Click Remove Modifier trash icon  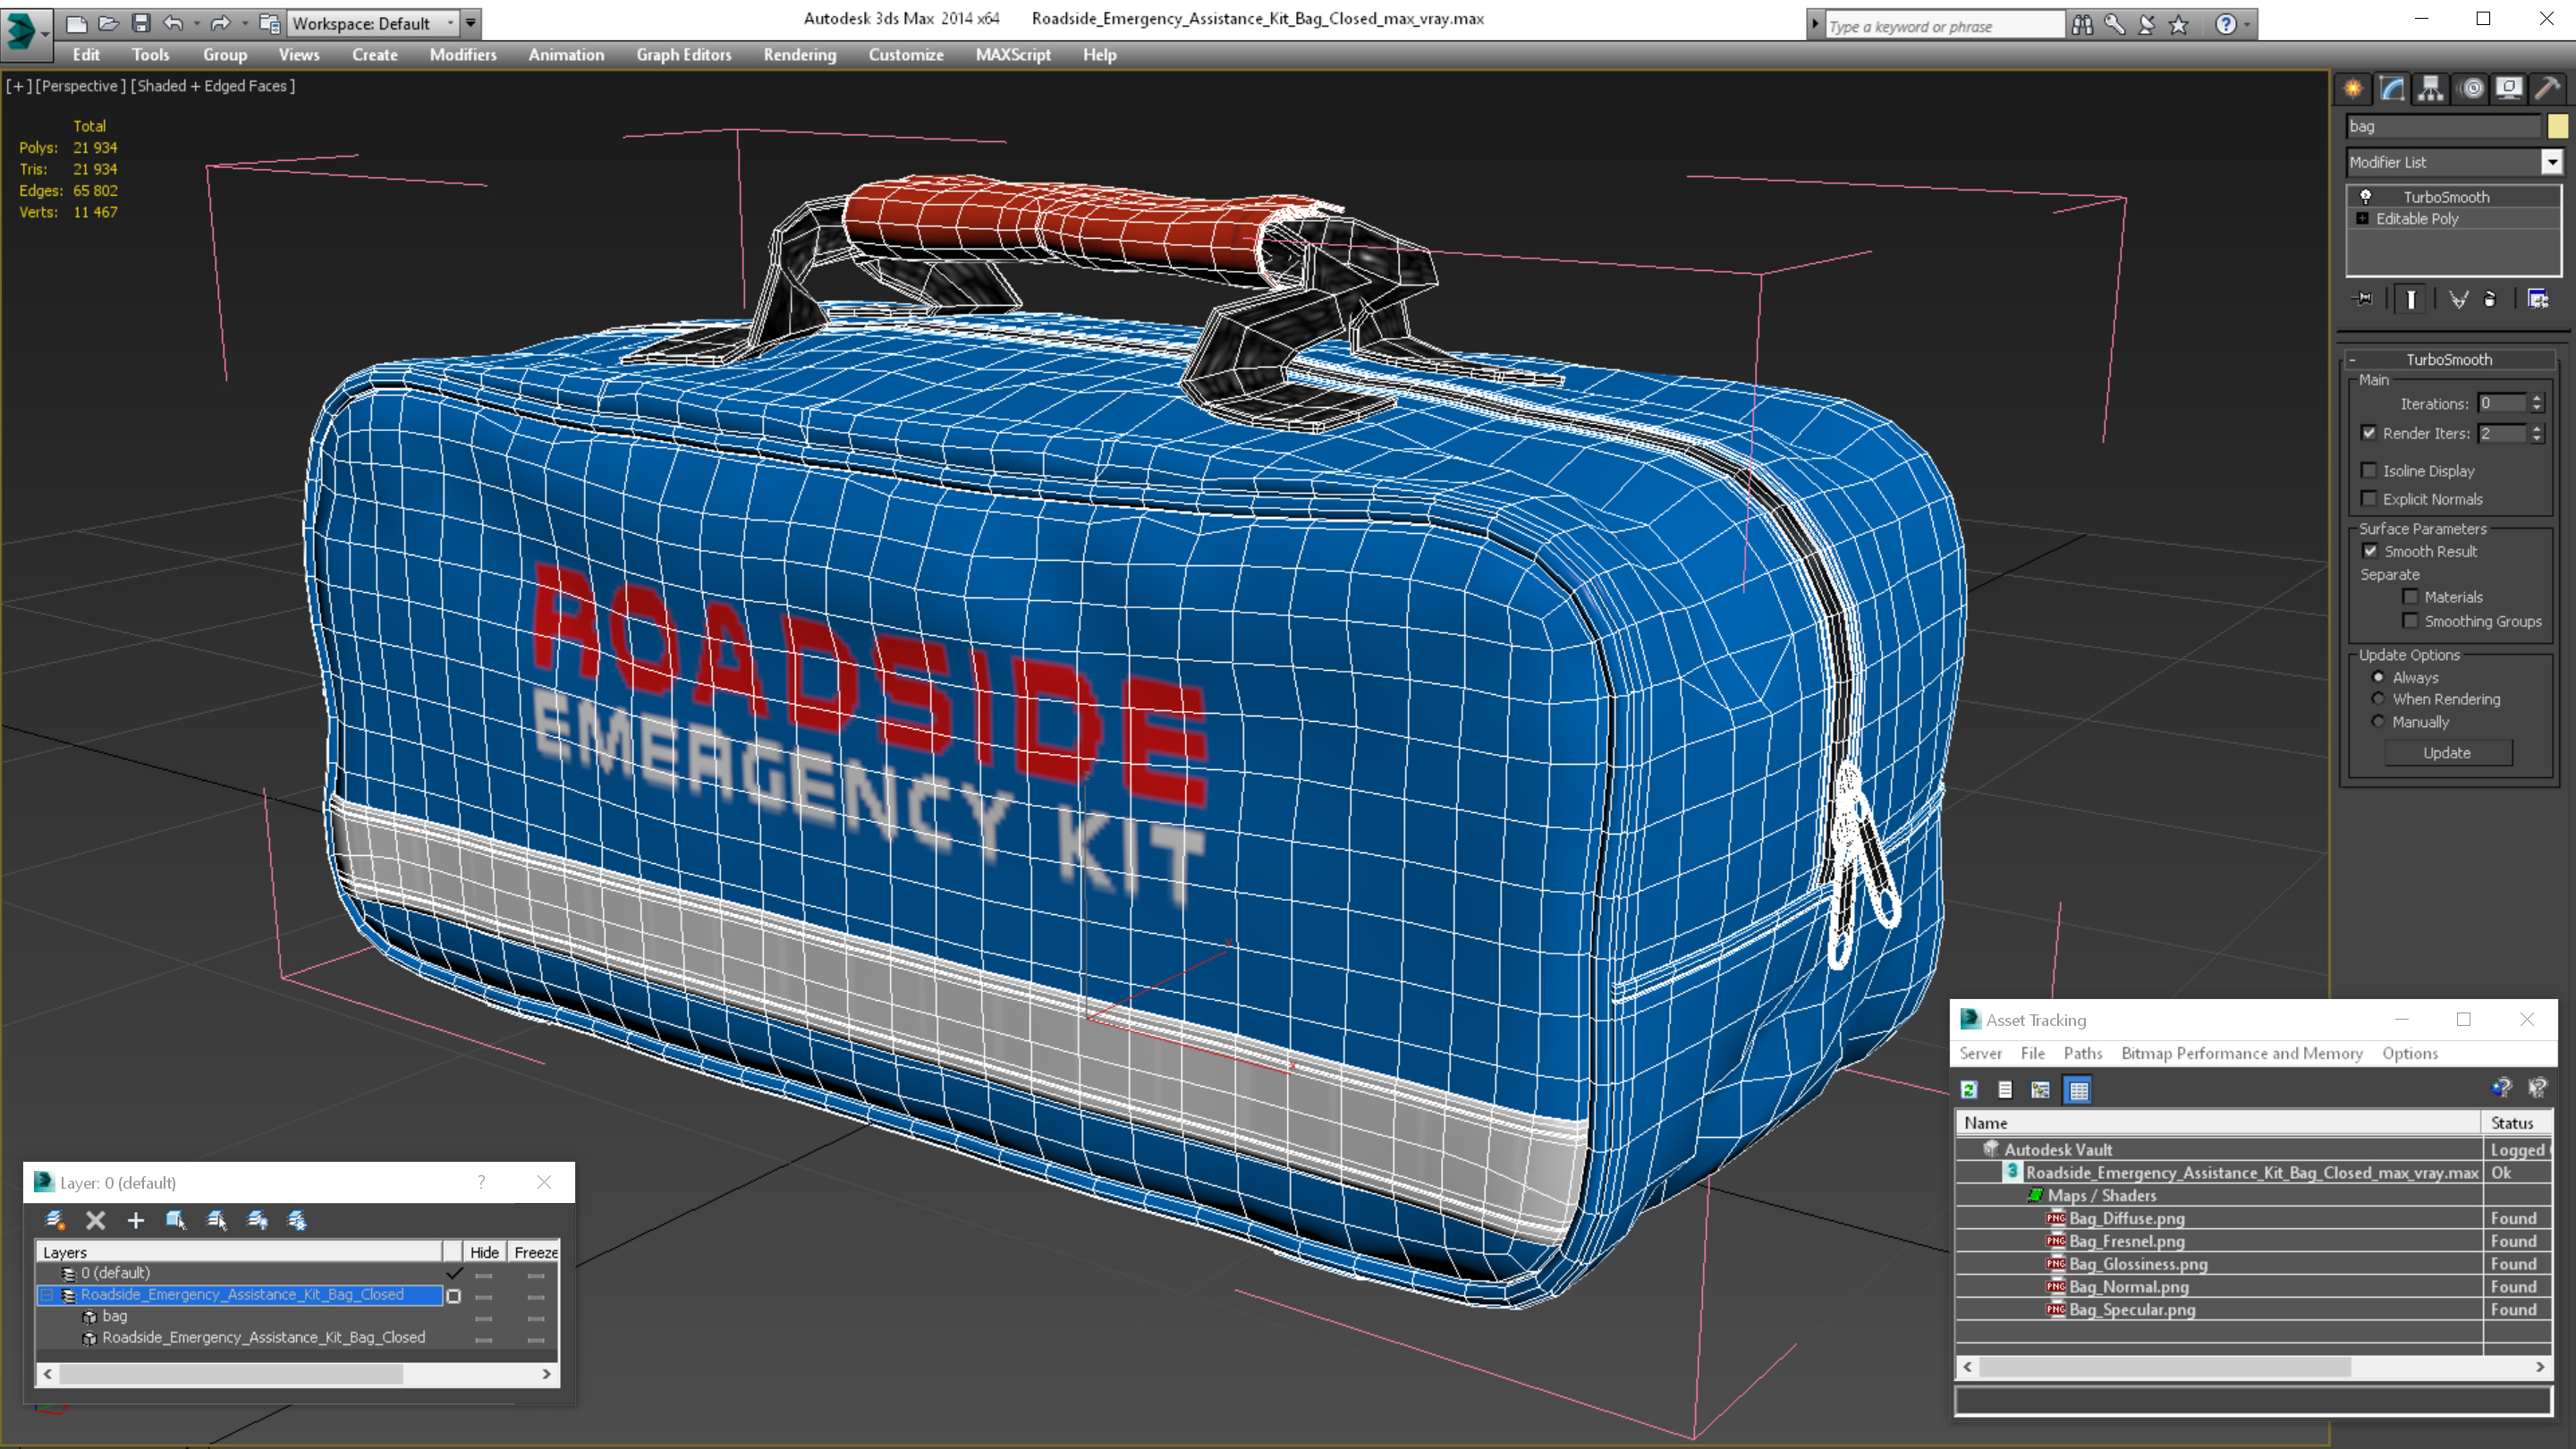[x=2490, y=299]
